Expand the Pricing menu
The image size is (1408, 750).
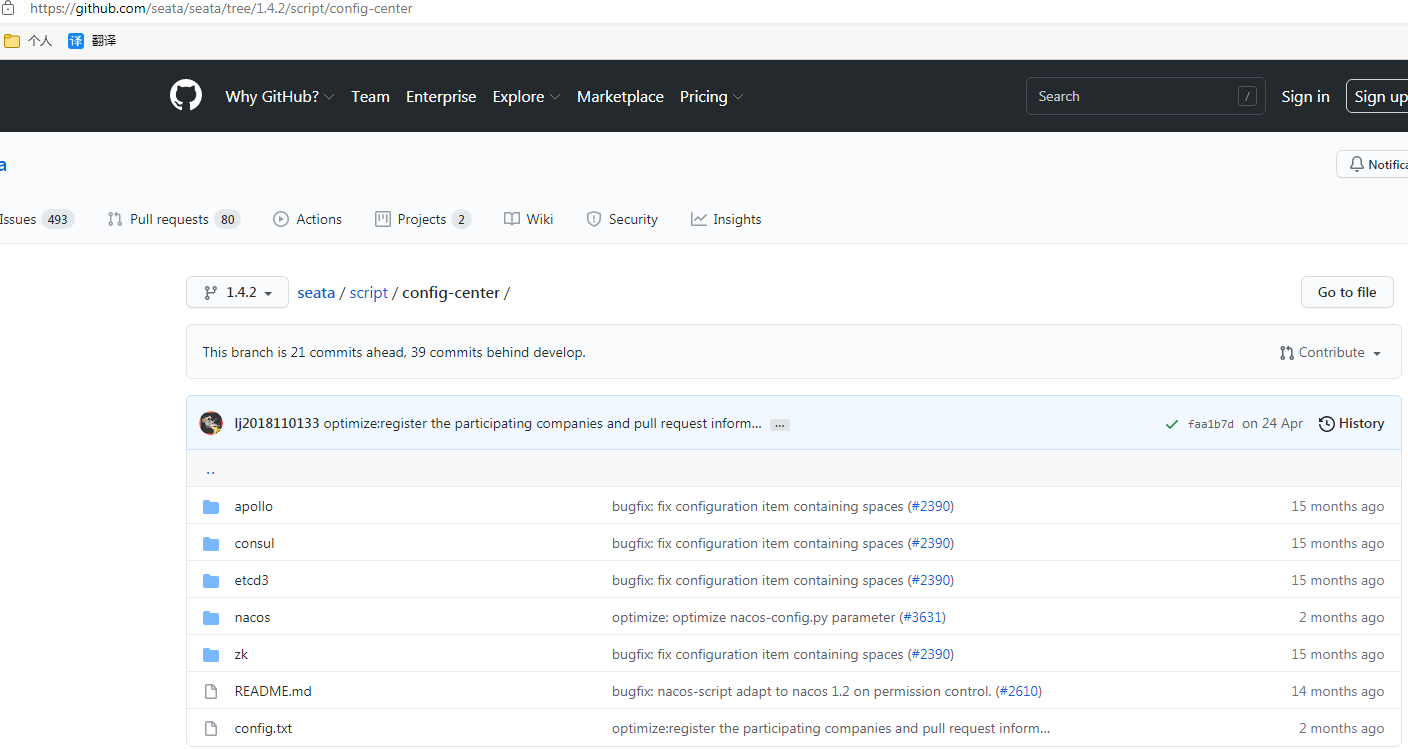point(712,97)
